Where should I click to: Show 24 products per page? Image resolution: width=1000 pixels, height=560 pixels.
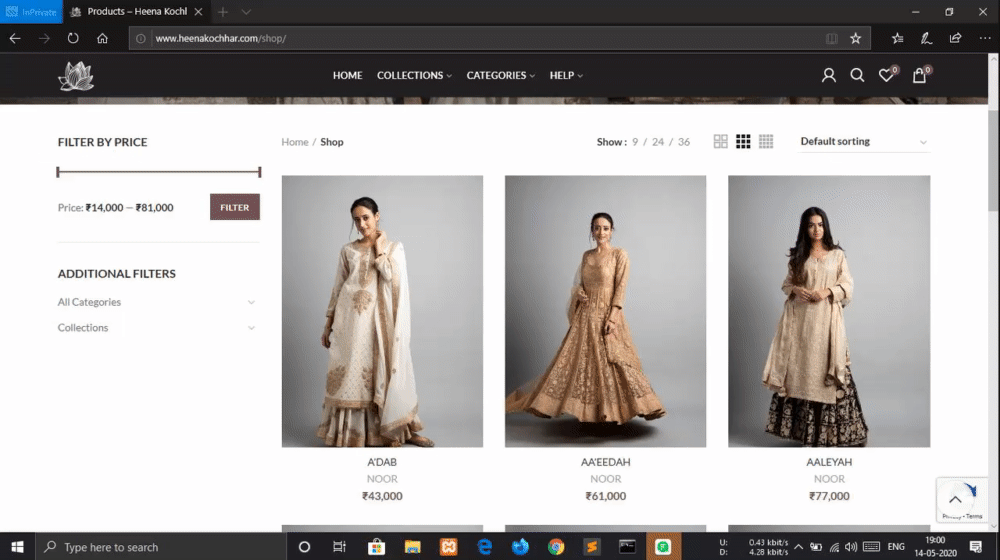[x=658, y=142]
